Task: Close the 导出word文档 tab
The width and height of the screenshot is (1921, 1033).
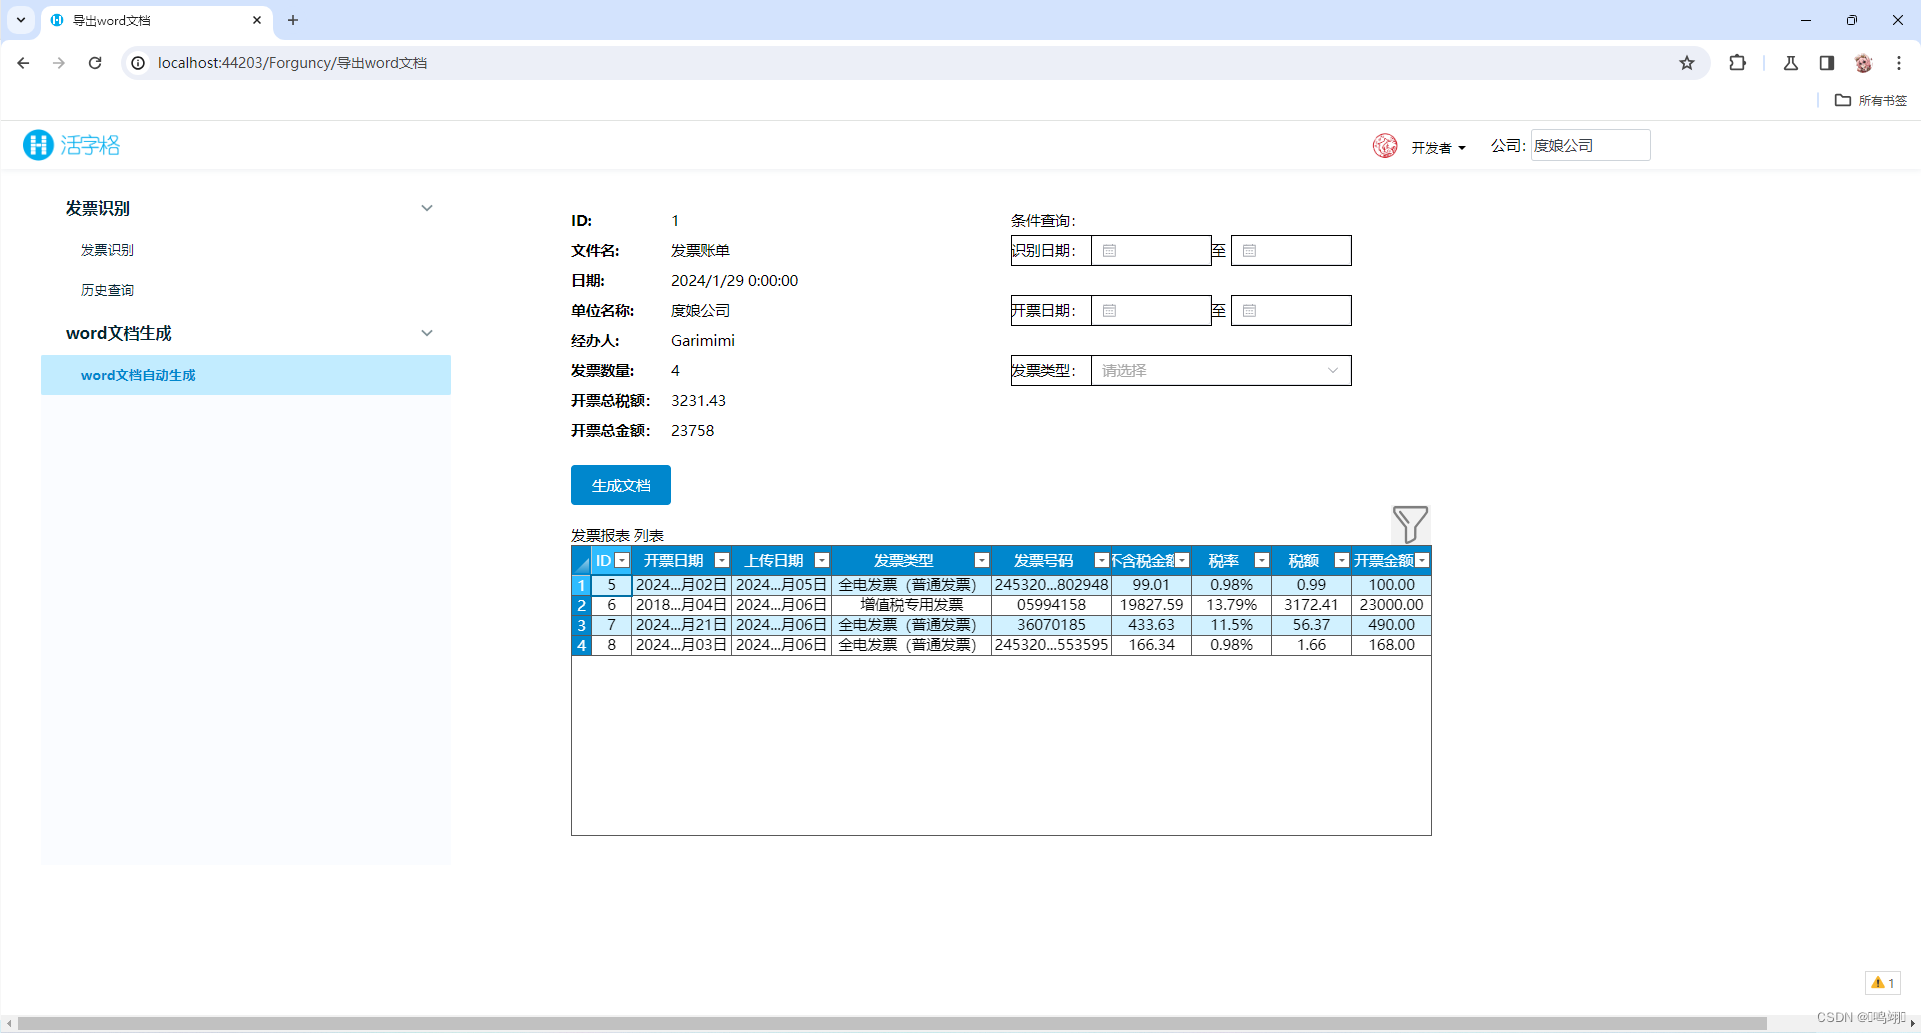Action: (257, 20)
